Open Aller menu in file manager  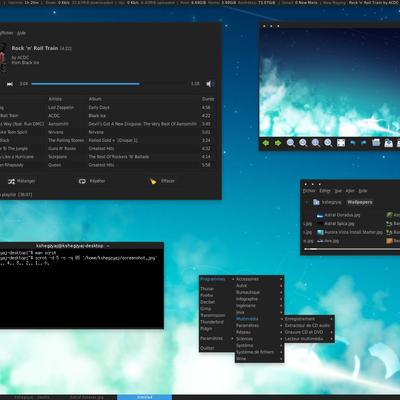[350, 191]
